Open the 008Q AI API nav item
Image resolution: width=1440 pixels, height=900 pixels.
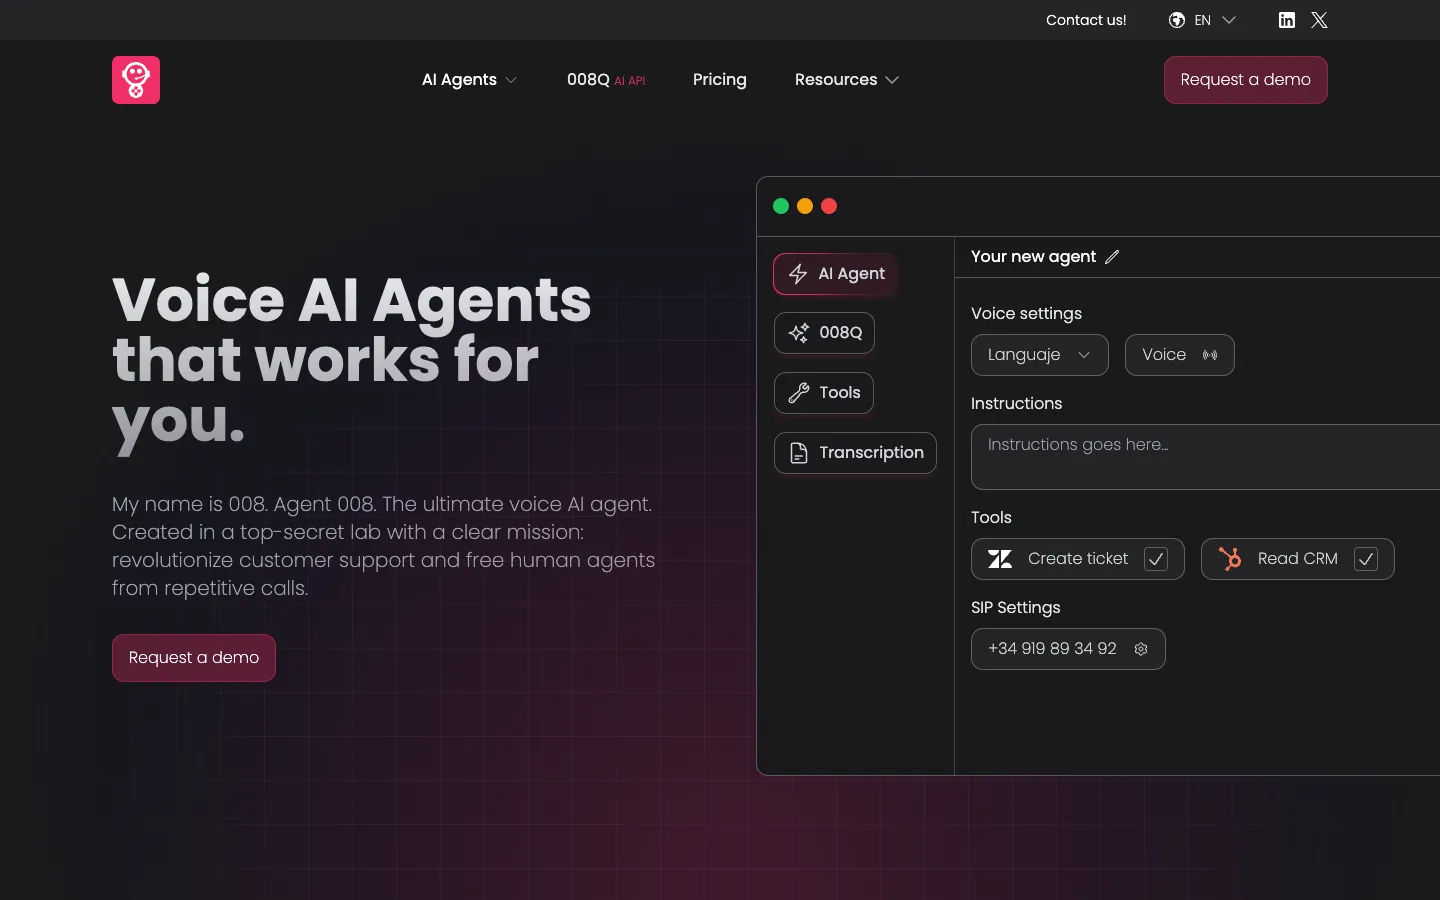606,80
